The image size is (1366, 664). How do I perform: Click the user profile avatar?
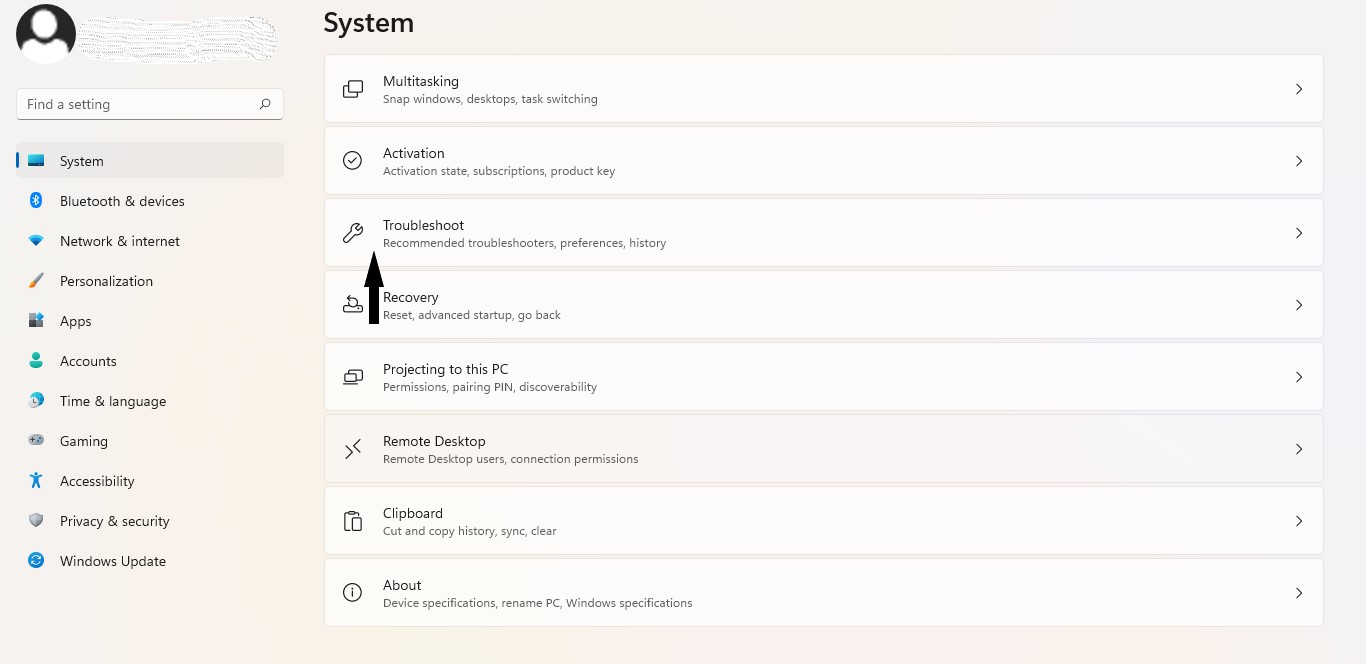tap(46, 34)
